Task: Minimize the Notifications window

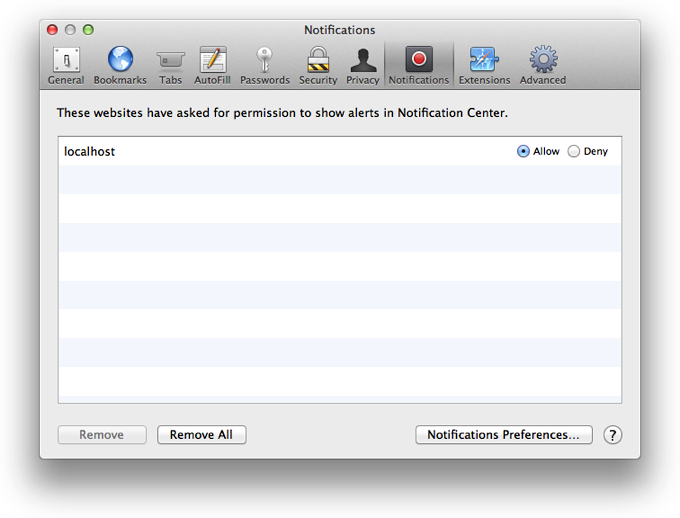Action: pos(70,30)
